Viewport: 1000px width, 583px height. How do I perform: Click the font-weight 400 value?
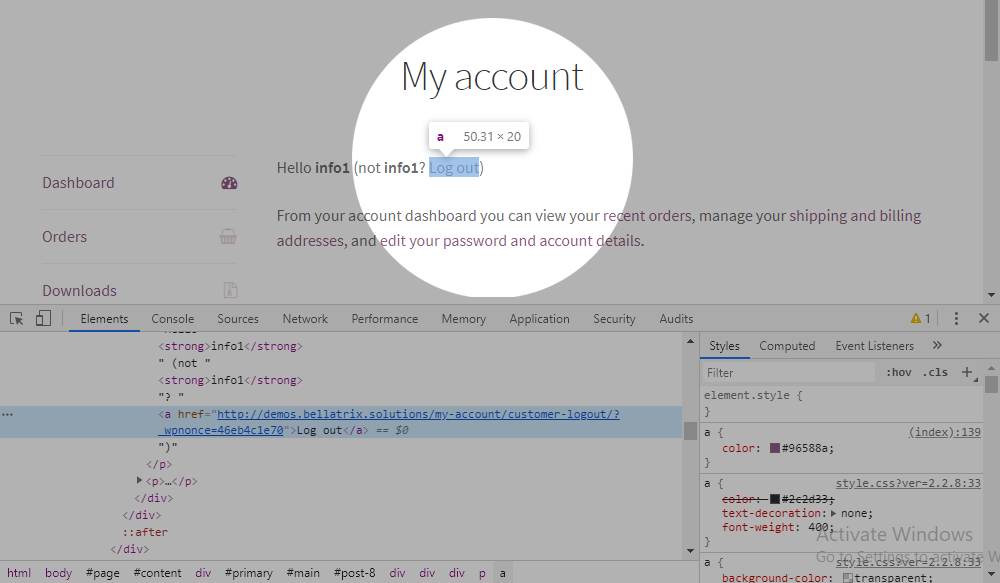[818, 528]
